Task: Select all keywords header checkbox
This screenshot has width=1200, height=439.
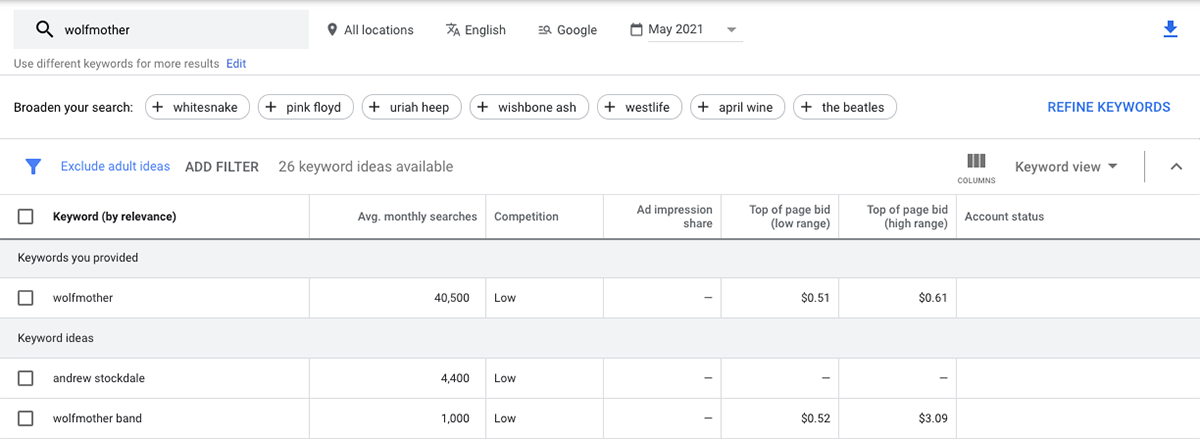Action: pos(26,217)
